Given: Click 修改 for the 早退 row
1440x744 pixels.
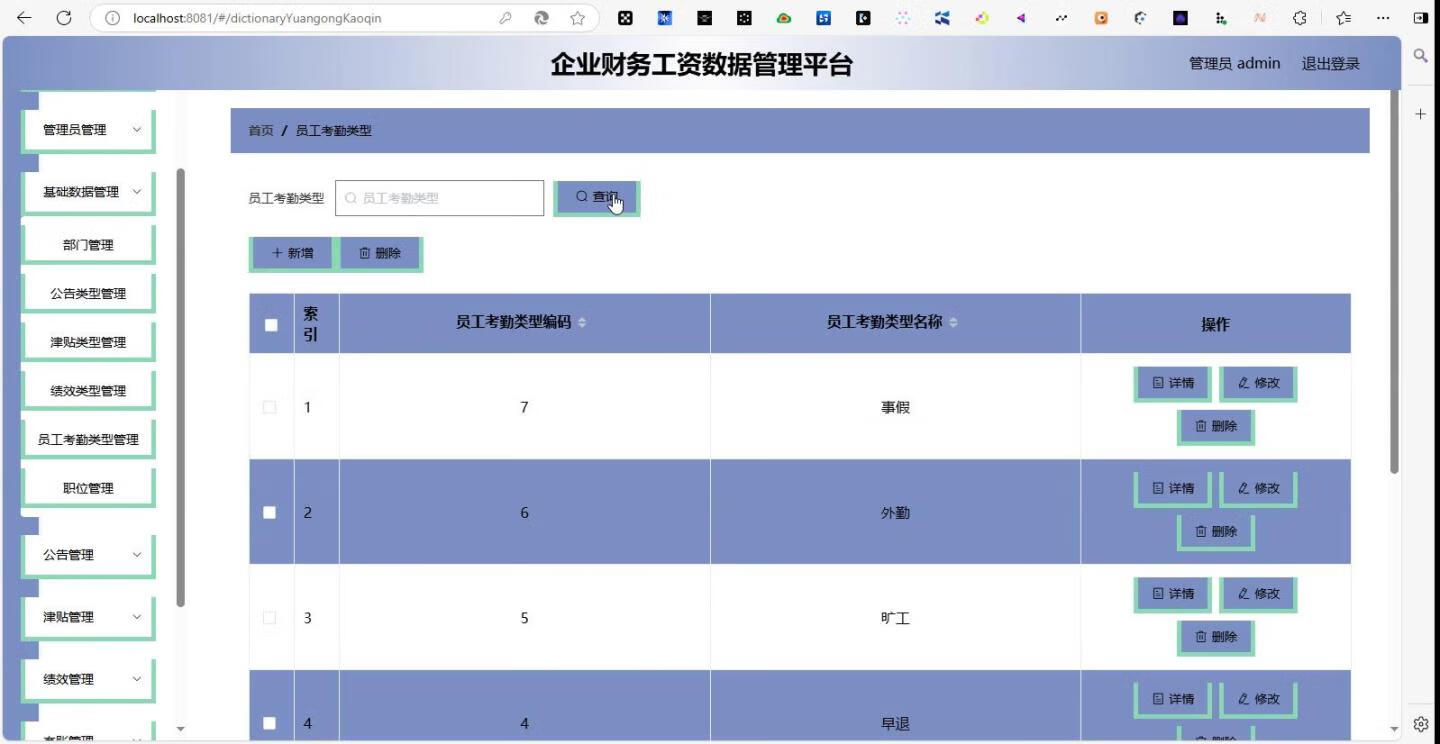Looking at the screenshot, I should [x=1258, y=699].
